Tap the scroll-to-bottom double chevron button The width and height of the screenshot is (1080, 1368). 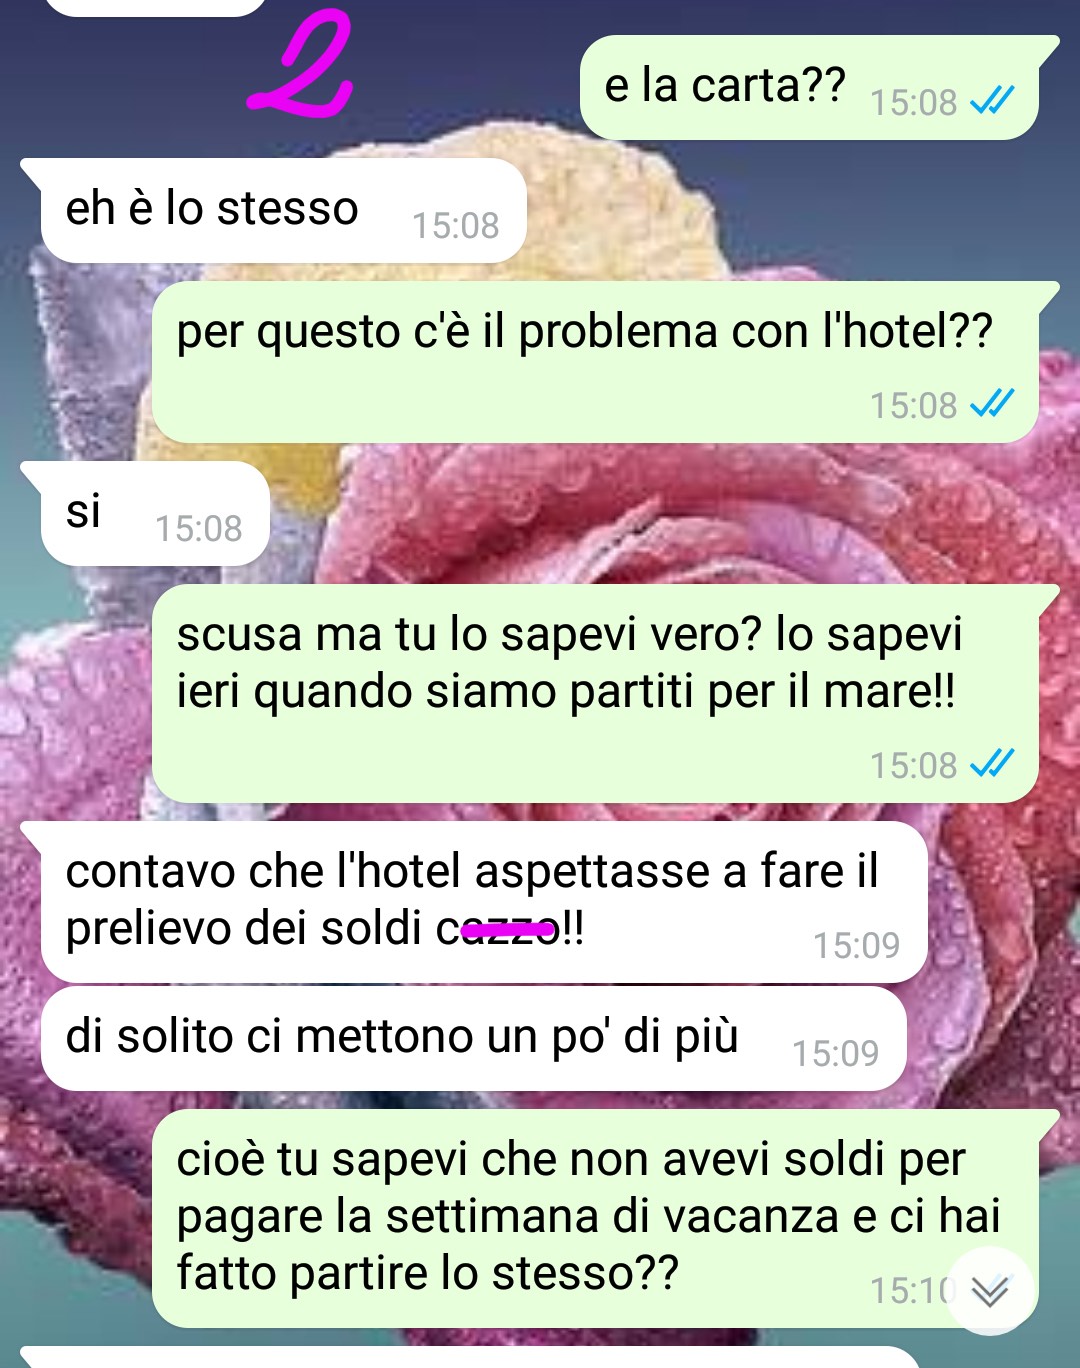(x=990, y=1291)
